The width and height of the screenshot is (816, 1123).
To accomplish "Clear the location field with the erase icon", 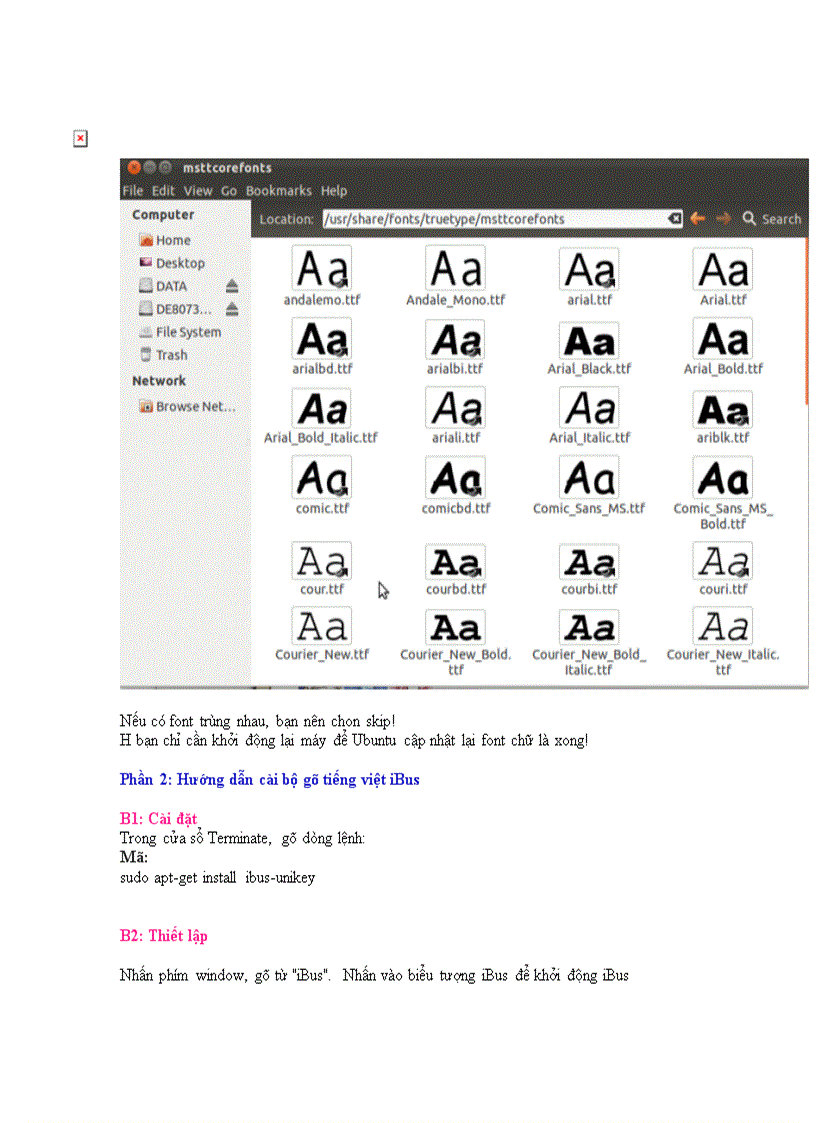I will click(675, 219).
